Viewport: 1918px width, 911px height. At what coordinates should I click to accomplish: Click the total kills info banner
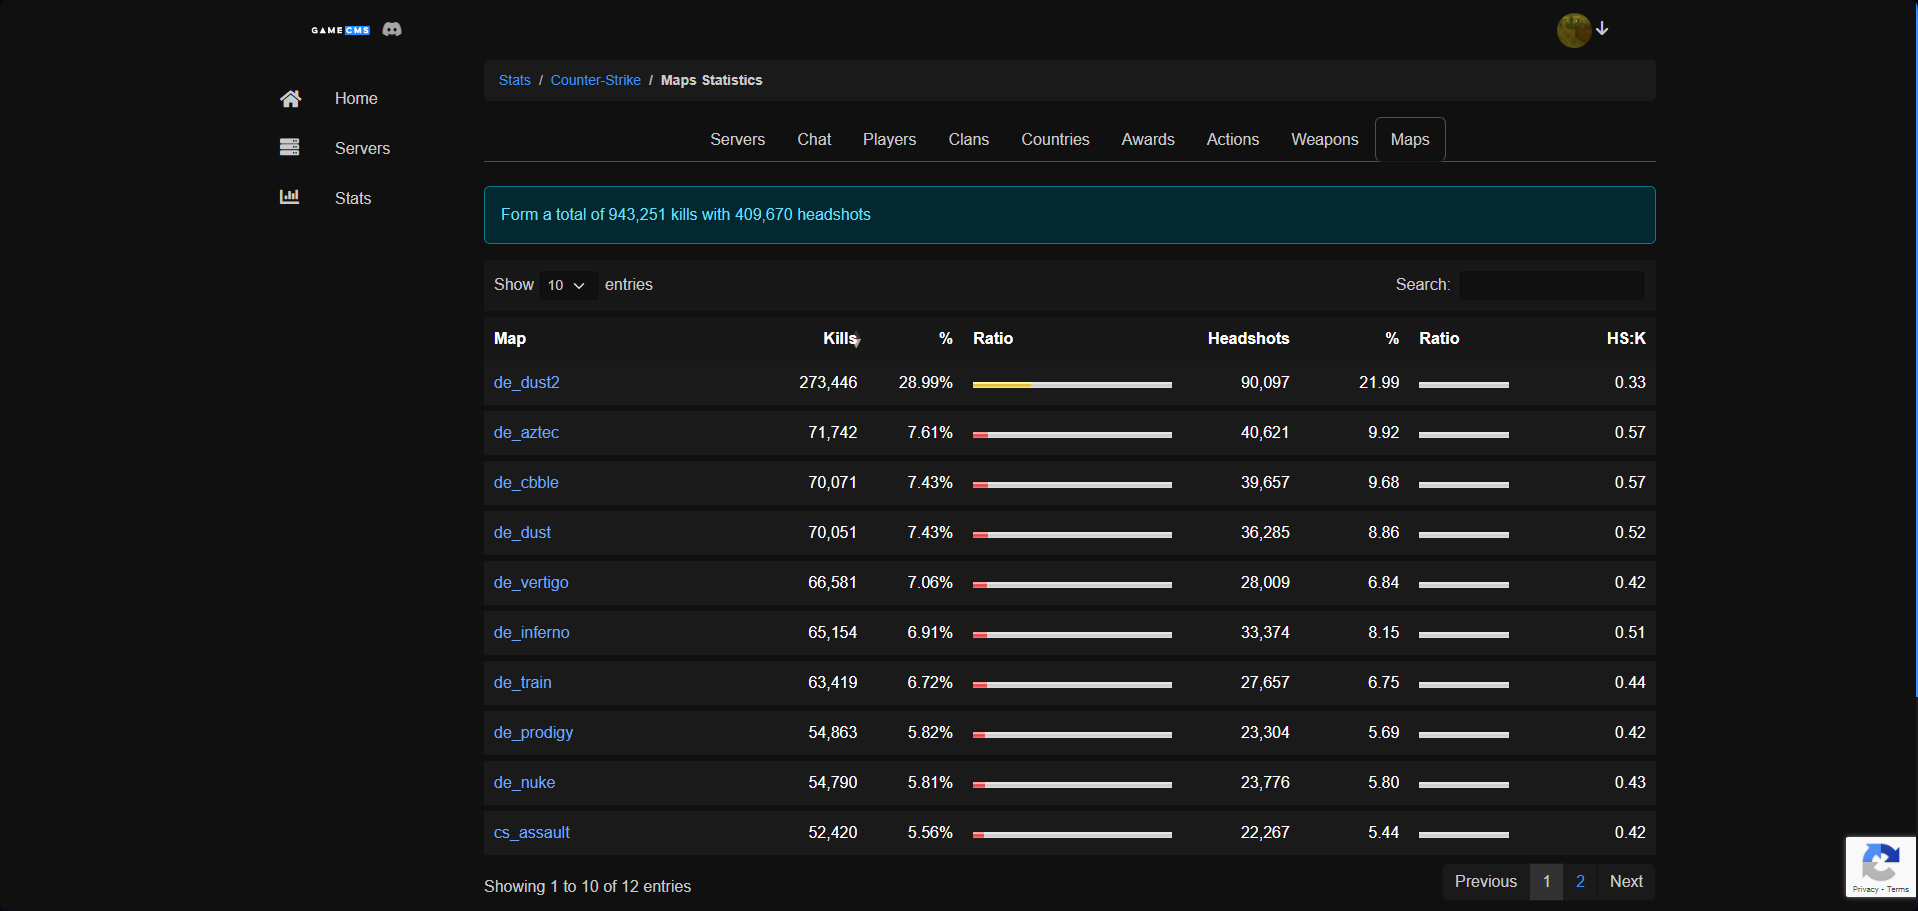point(1069,215)
